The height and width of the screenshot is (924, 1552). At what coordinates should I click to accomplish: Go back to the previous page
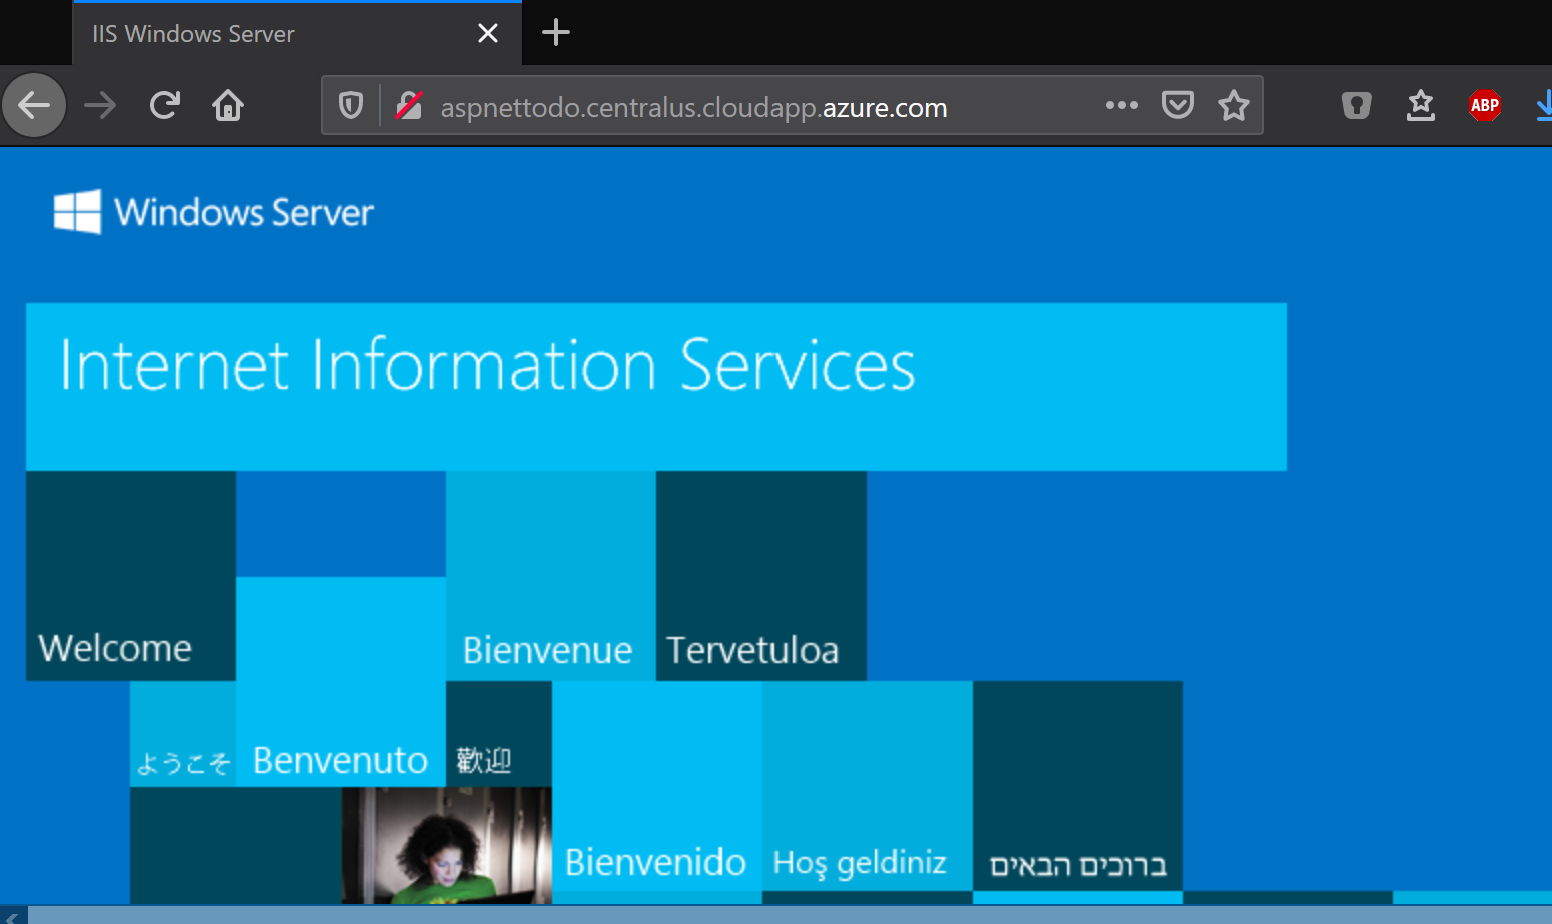tap(34, 105)
